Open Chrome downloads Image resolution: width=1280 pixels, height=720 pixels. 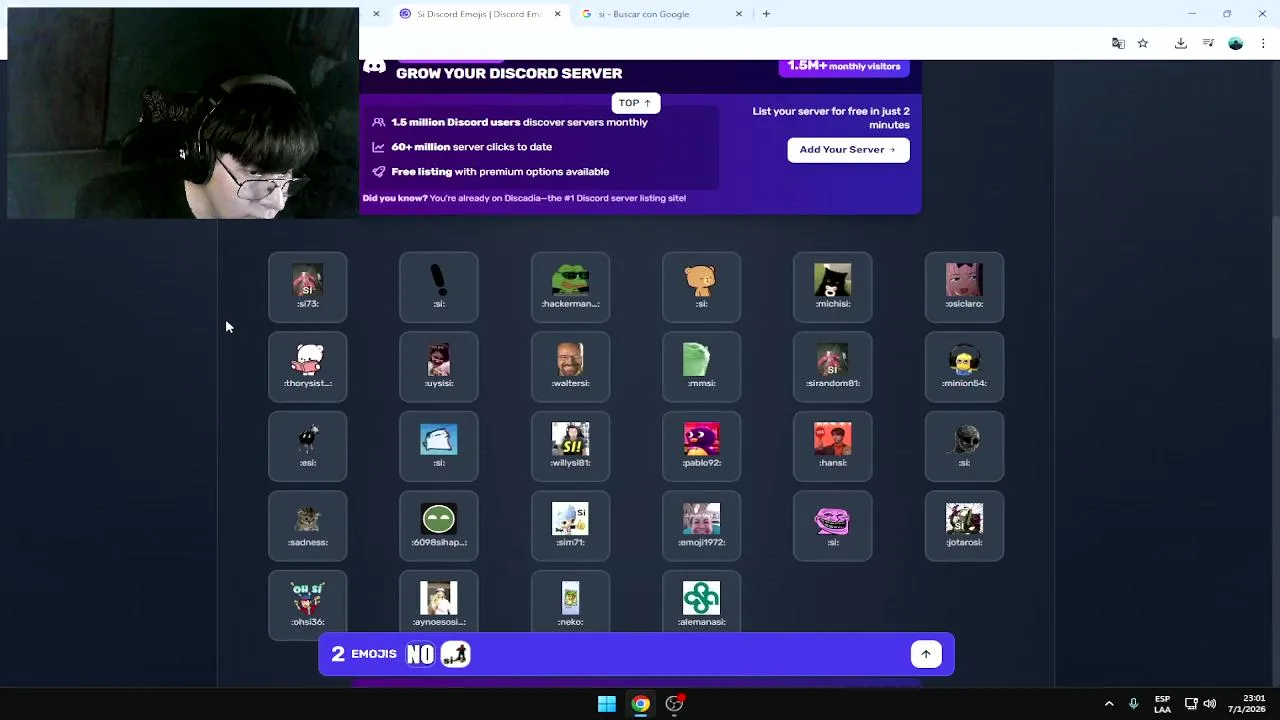coord(1181,43)
